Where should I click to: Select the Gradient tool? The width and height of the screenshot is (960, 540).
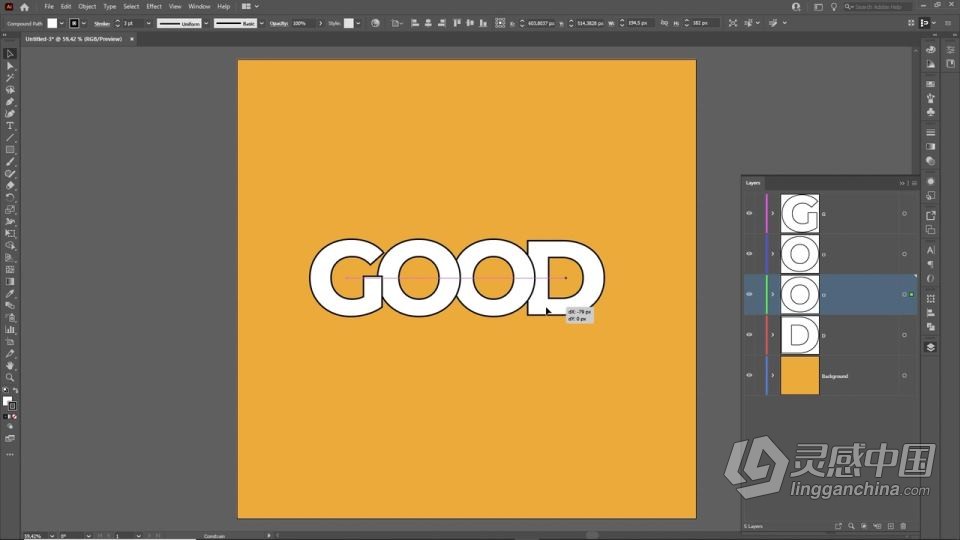tap(10, 282)
